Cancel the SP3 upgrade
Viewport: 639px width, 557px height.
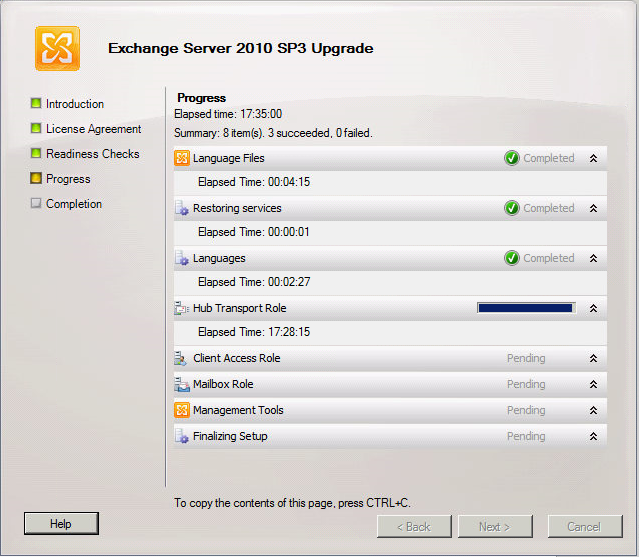585,527
